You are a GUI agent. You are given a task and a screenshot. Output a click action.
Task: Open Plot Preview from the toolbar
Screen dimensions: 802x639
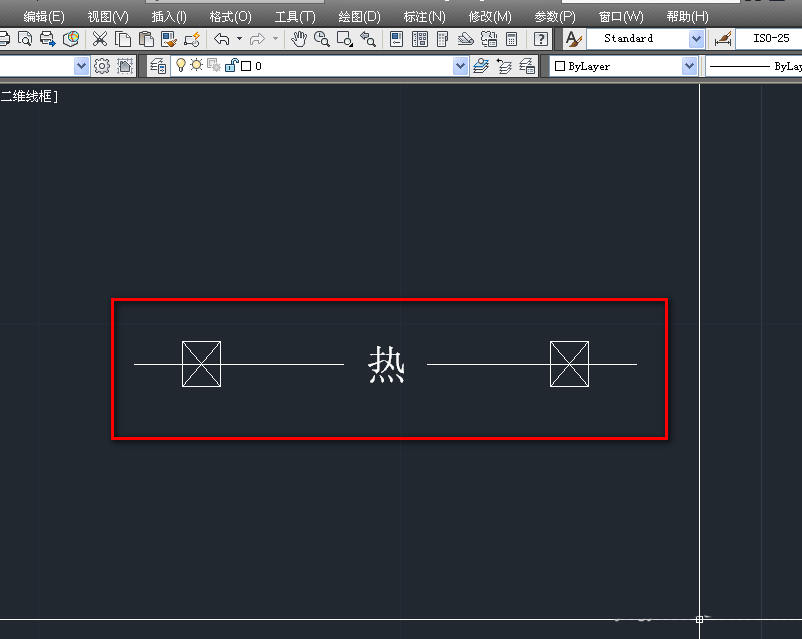click(x=25, y=39)
